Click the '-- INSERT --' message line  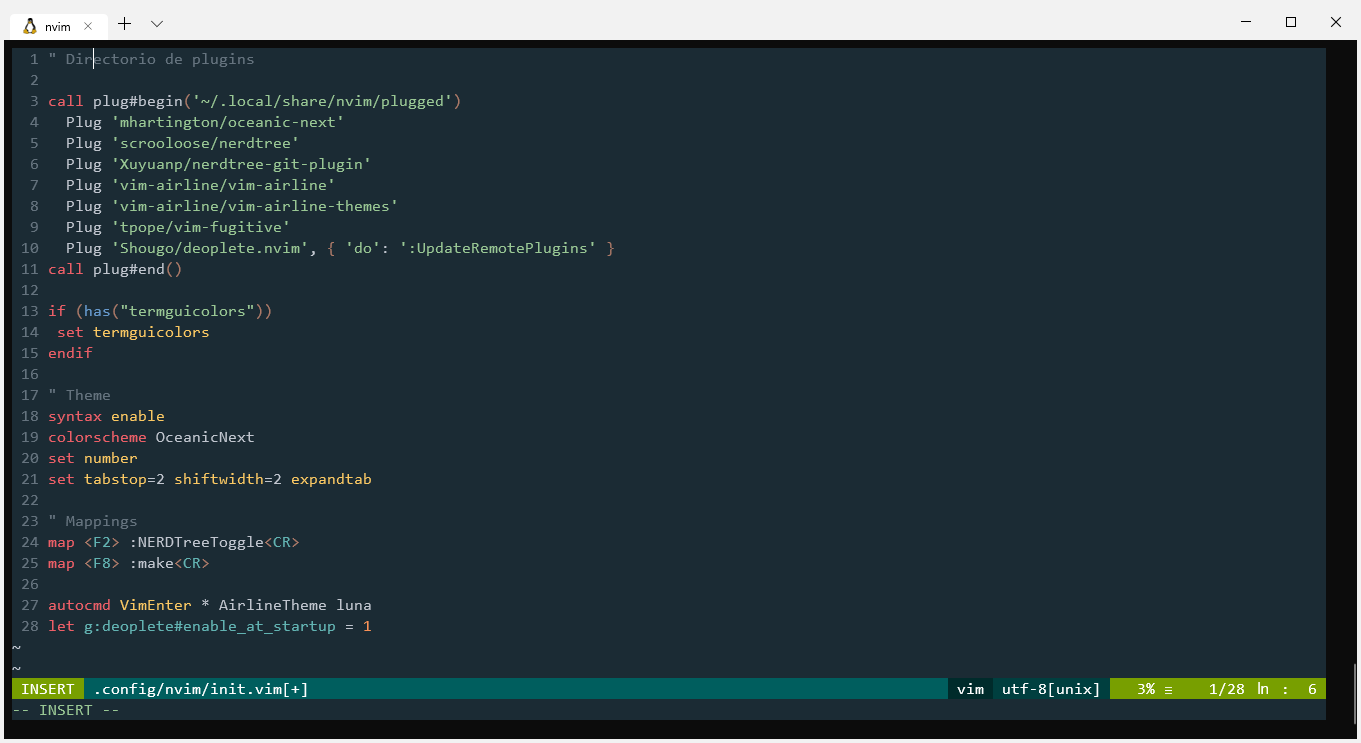(66, 710)
